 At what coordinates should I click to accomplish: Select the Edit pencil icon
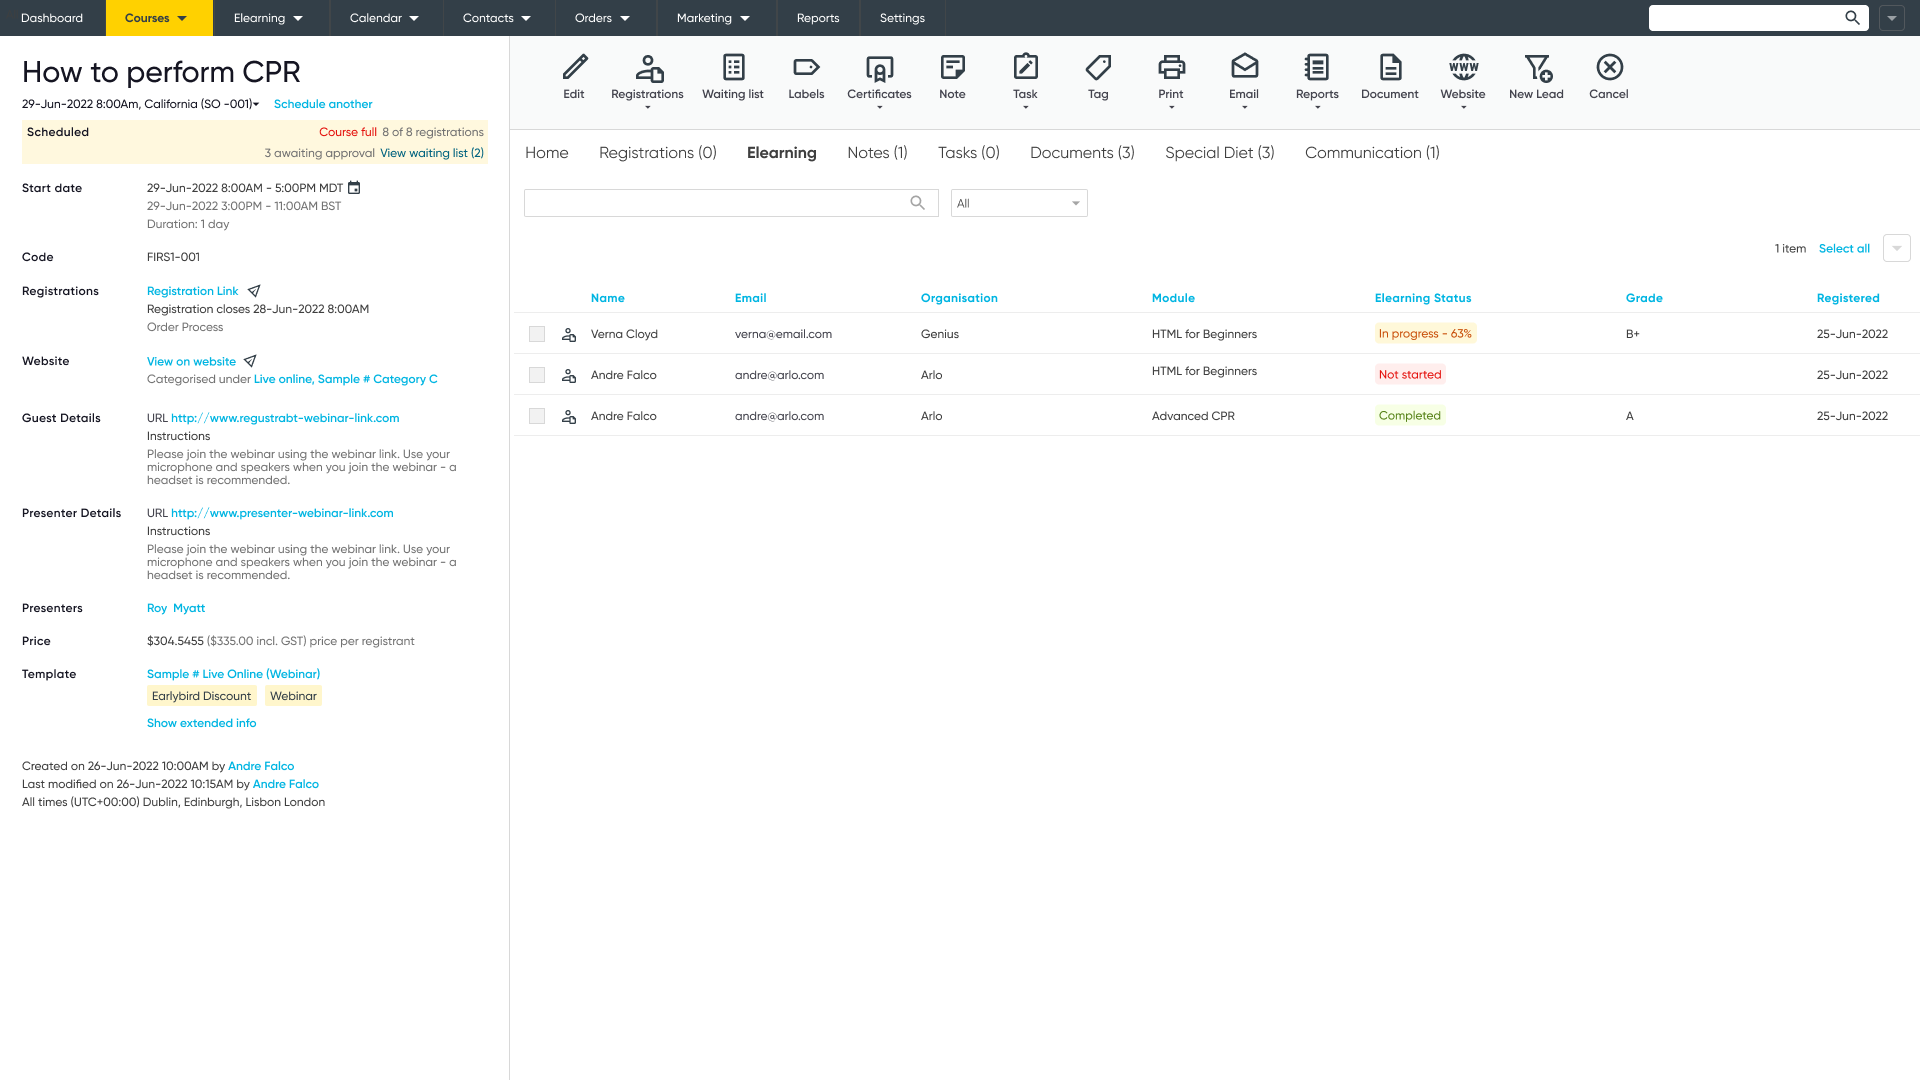(x=574, y=68)
